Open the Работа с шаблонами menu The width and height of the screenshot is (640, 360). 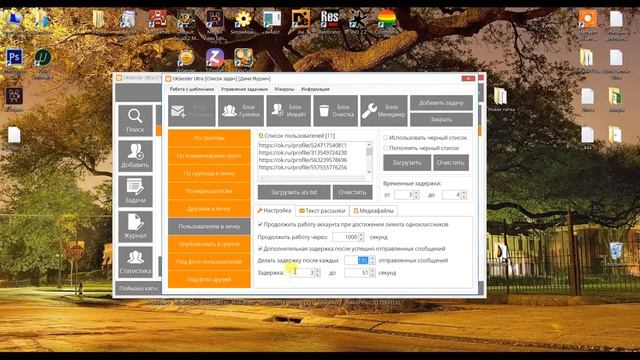click(x=191, y=89)
